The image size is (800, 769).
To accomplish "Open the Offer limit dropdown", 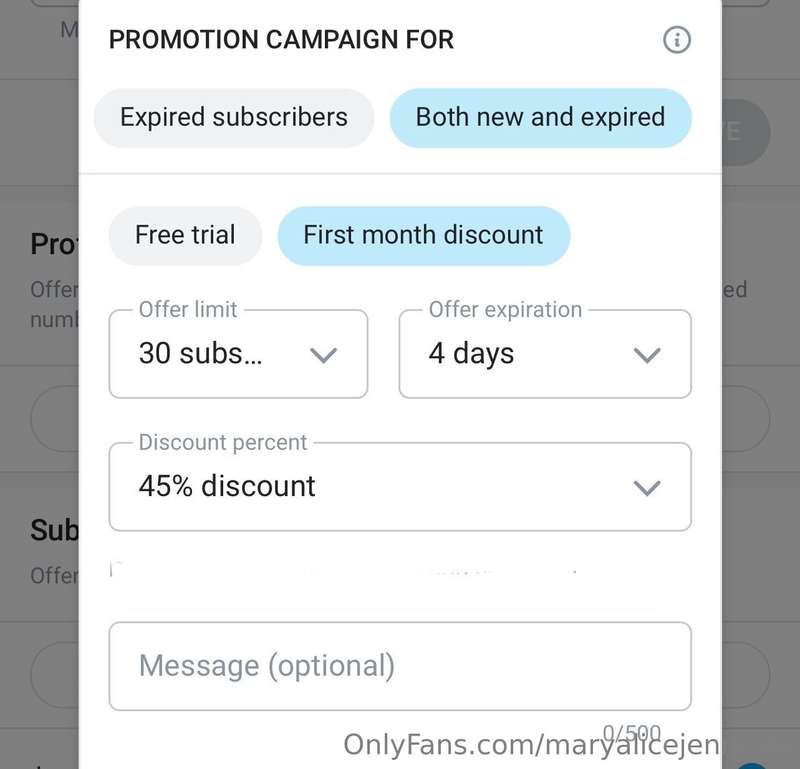I will coord(238,354).
